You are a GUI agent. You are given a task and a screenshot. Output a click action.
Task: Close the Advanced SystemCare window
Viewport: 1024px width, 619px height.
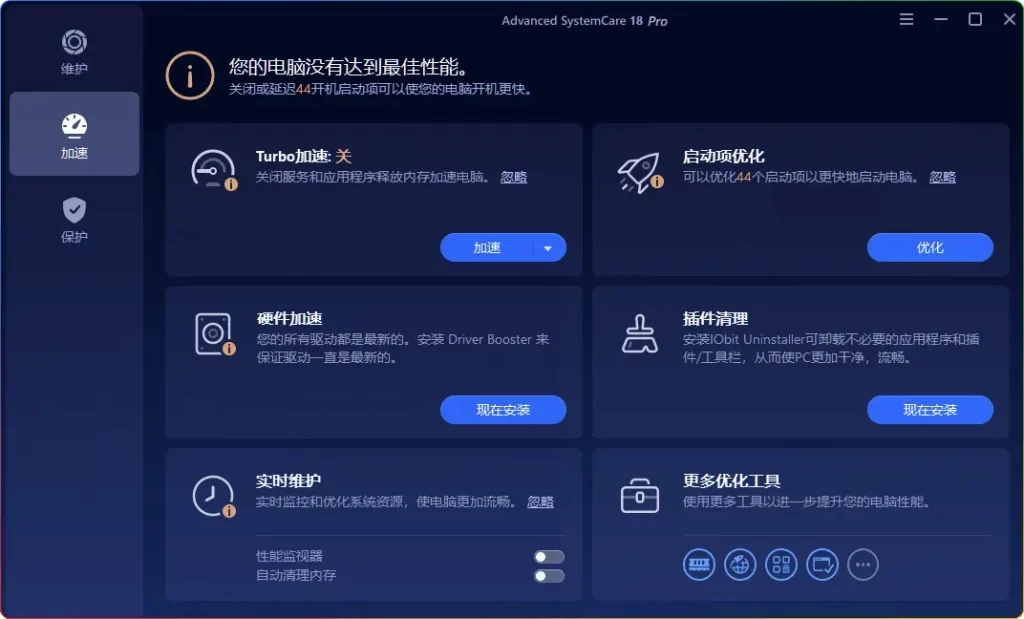click(x=1009, y=20)
